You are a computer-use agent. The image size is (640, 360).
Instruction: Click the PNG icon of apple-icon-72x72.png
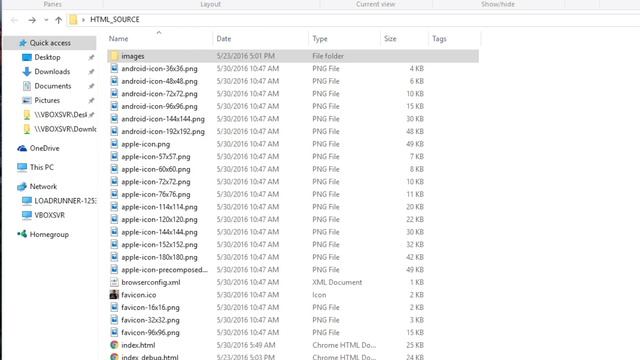[x=114, y=182]
